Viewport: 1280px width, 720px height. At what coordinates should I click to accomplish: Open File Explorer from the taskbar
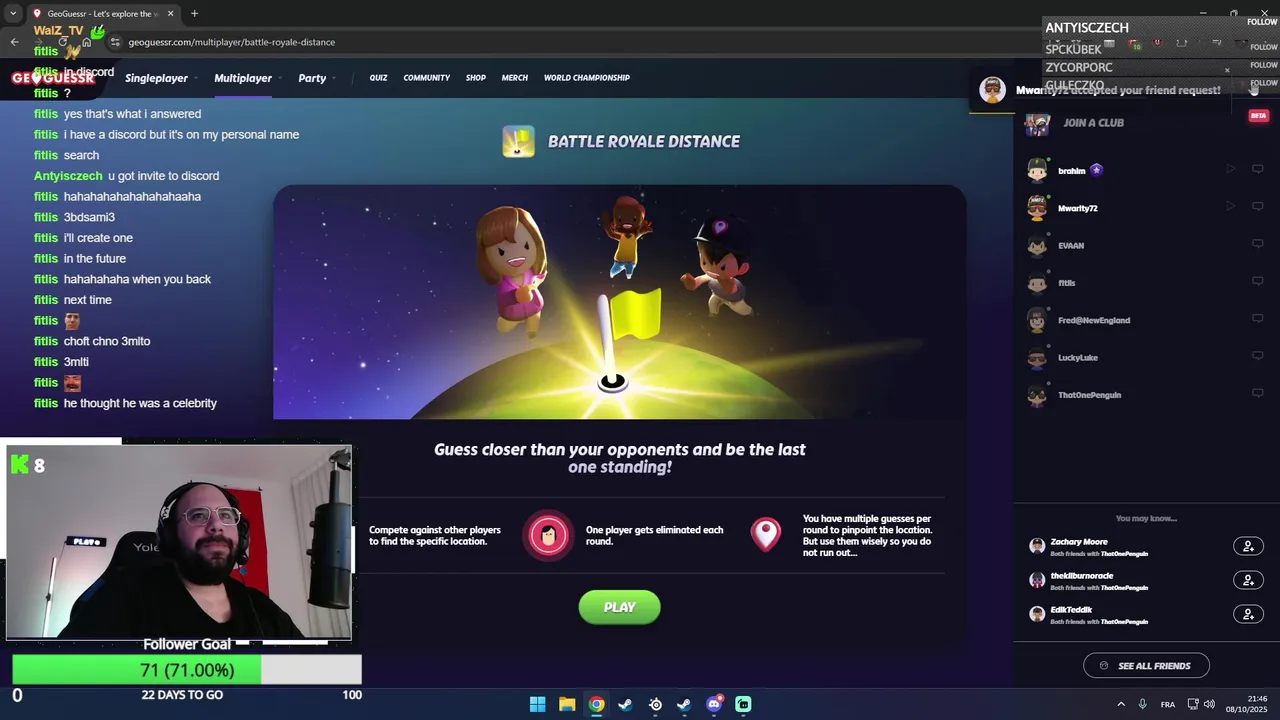point(567,704)
